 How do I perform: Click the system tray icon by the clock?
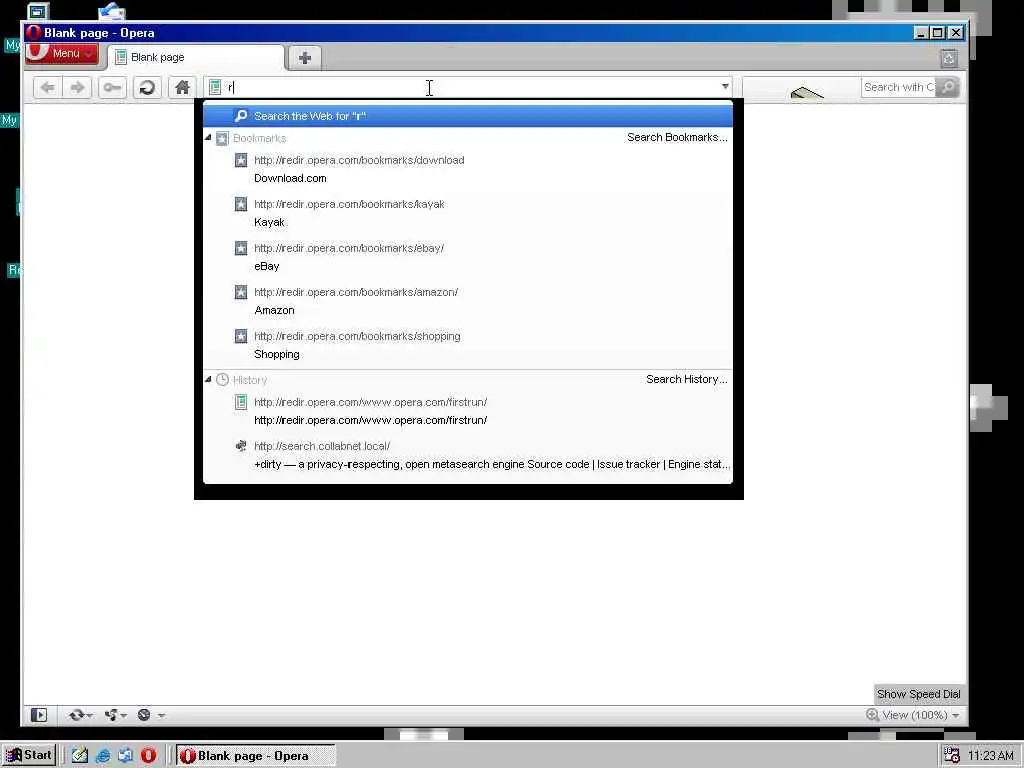point(952,756)
